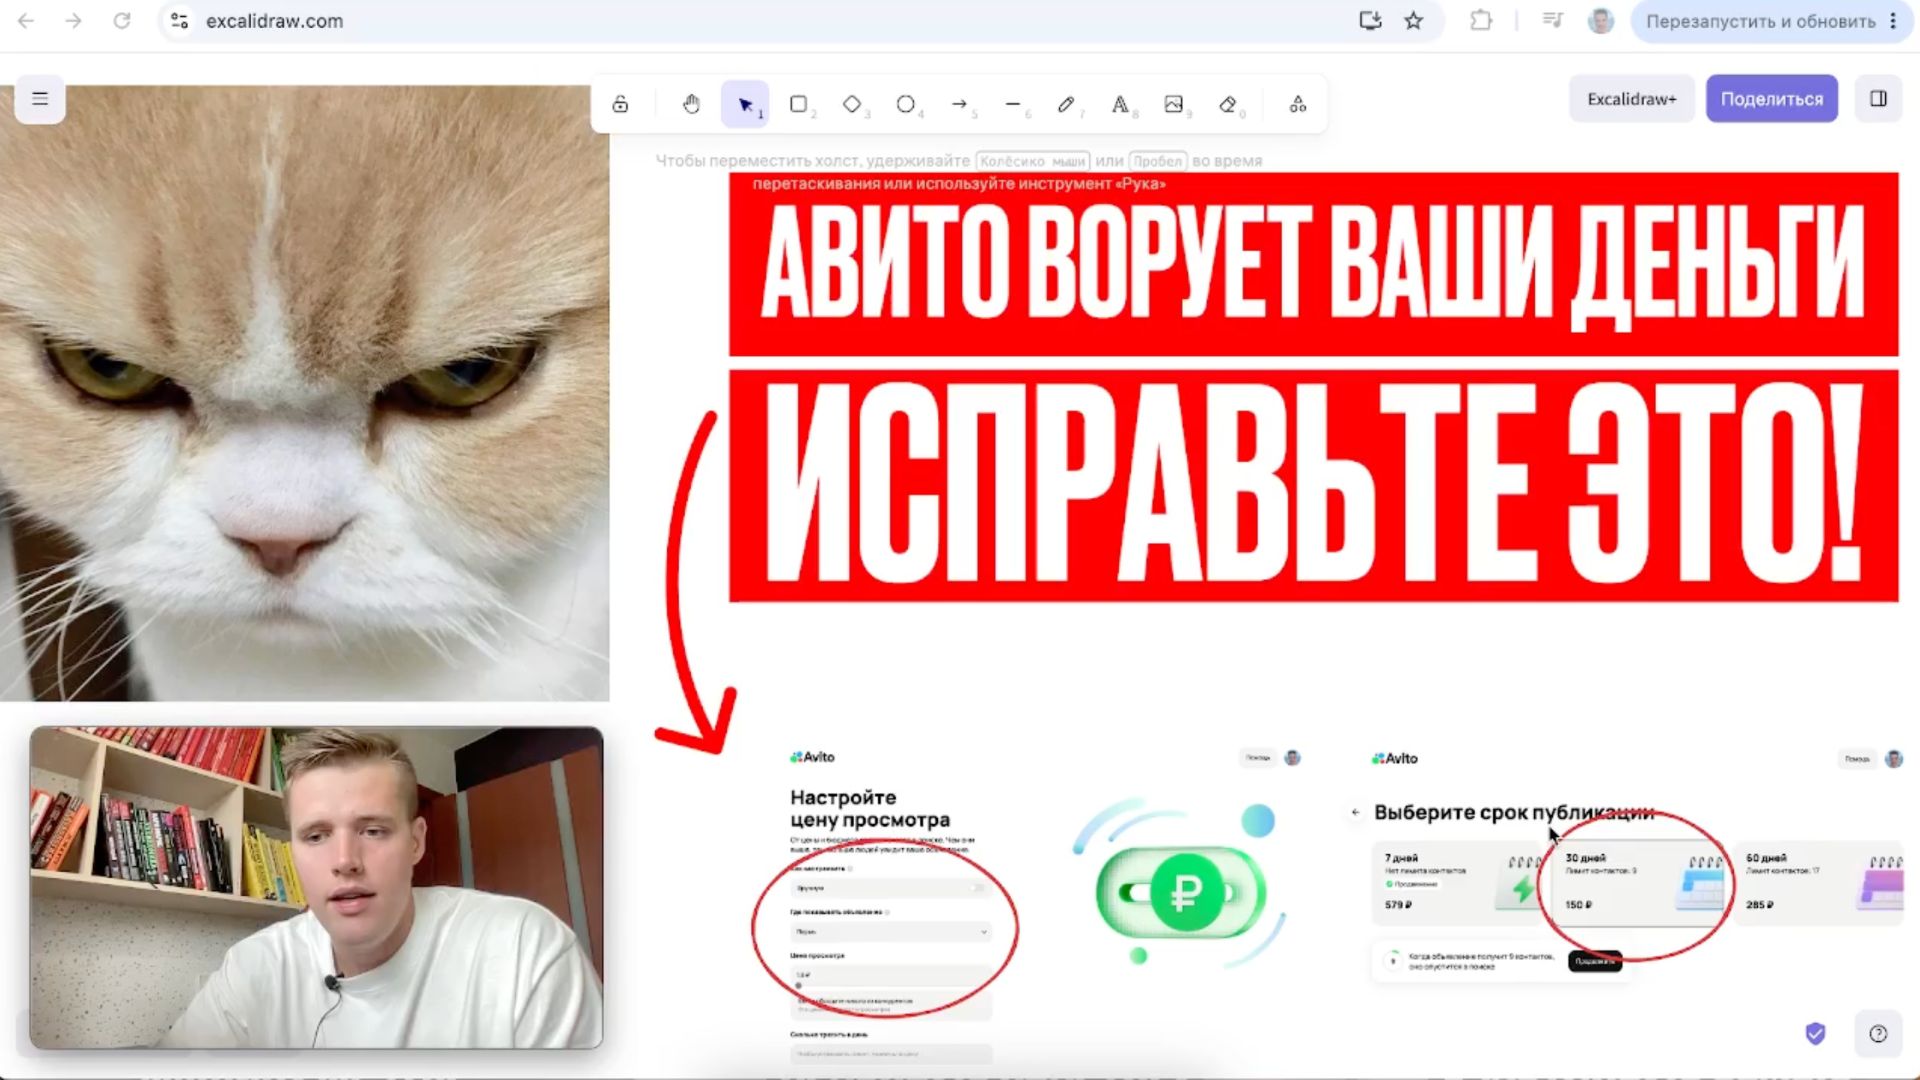Open the Excalidraw+ link
Screen dimensions: 1920x1080
(1632, 99)
